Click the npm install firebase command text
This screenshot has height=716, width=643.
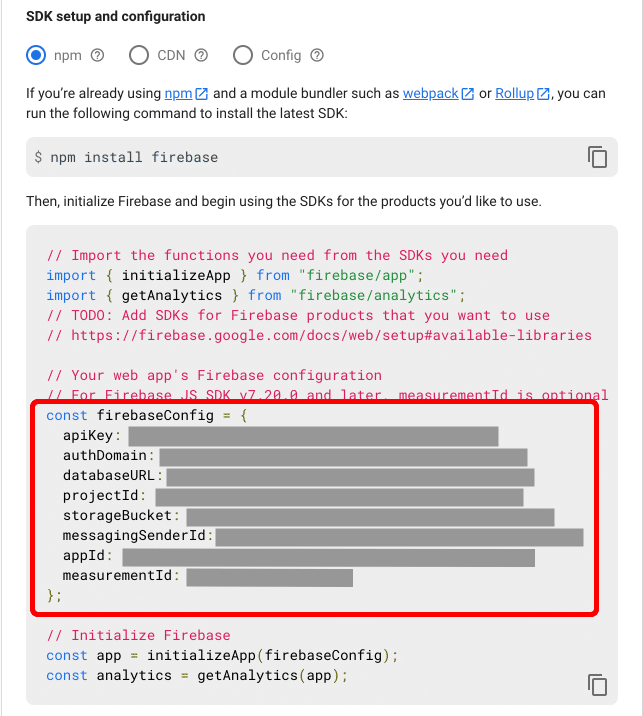coord(126,157)
